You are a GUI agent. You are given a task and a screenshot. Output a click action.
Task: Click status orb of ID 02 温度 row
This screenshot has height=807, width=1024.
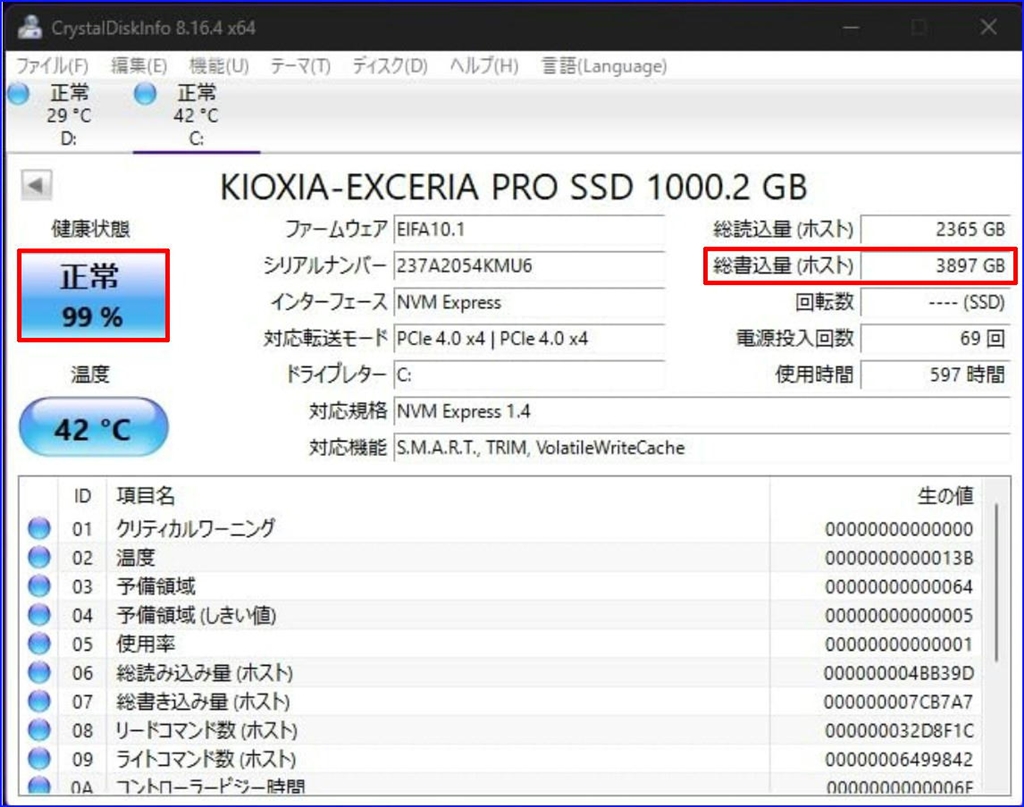point(39,557)
